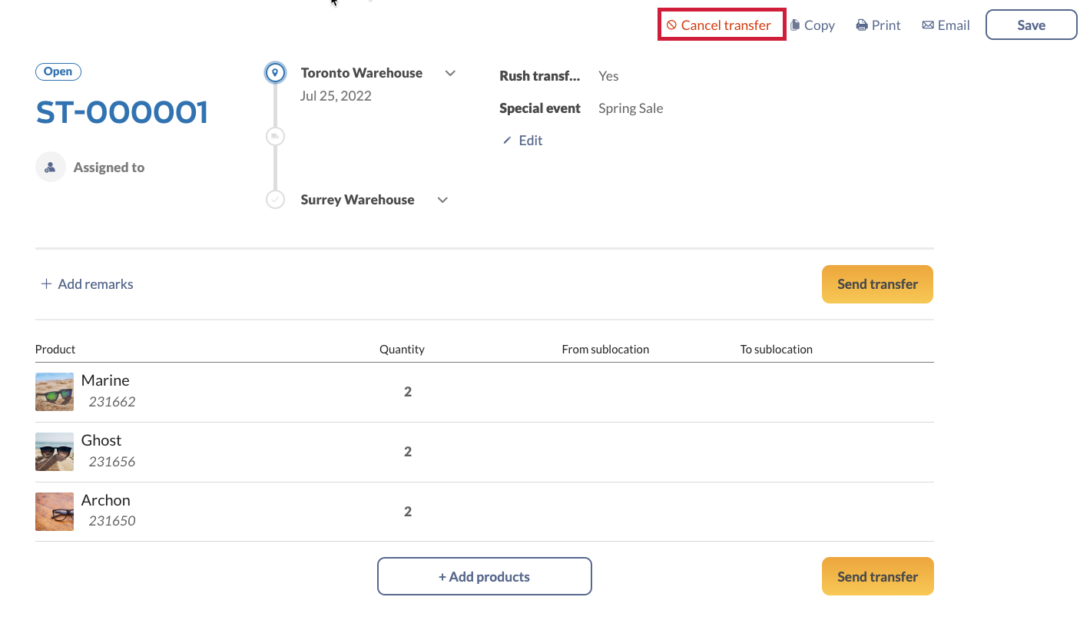Click the Add products button
This screenshot has height=640, width=1080.
click(x=484, y=576)
